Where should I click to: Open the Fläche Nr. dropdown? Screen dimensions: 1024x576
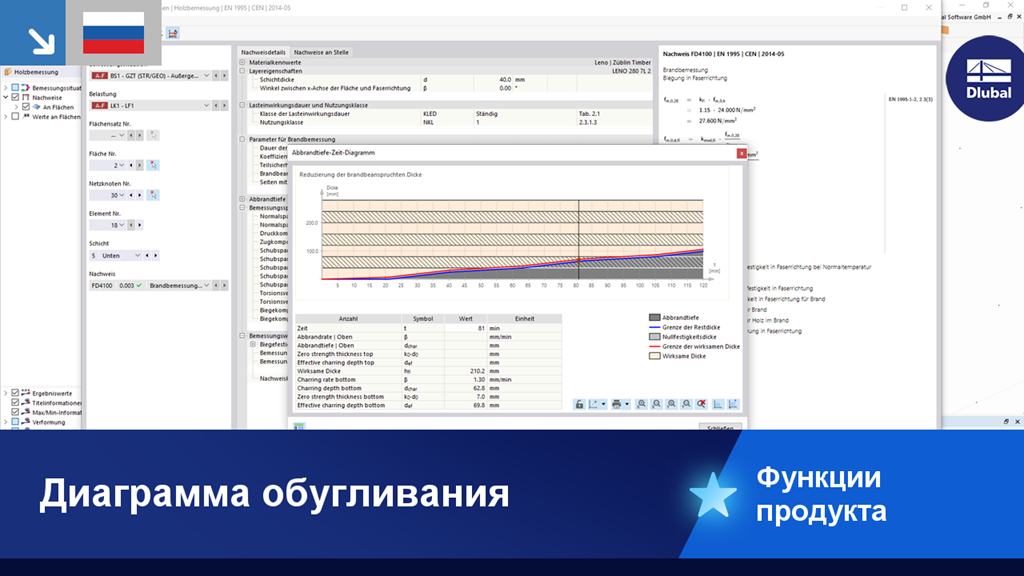point(121,165)
